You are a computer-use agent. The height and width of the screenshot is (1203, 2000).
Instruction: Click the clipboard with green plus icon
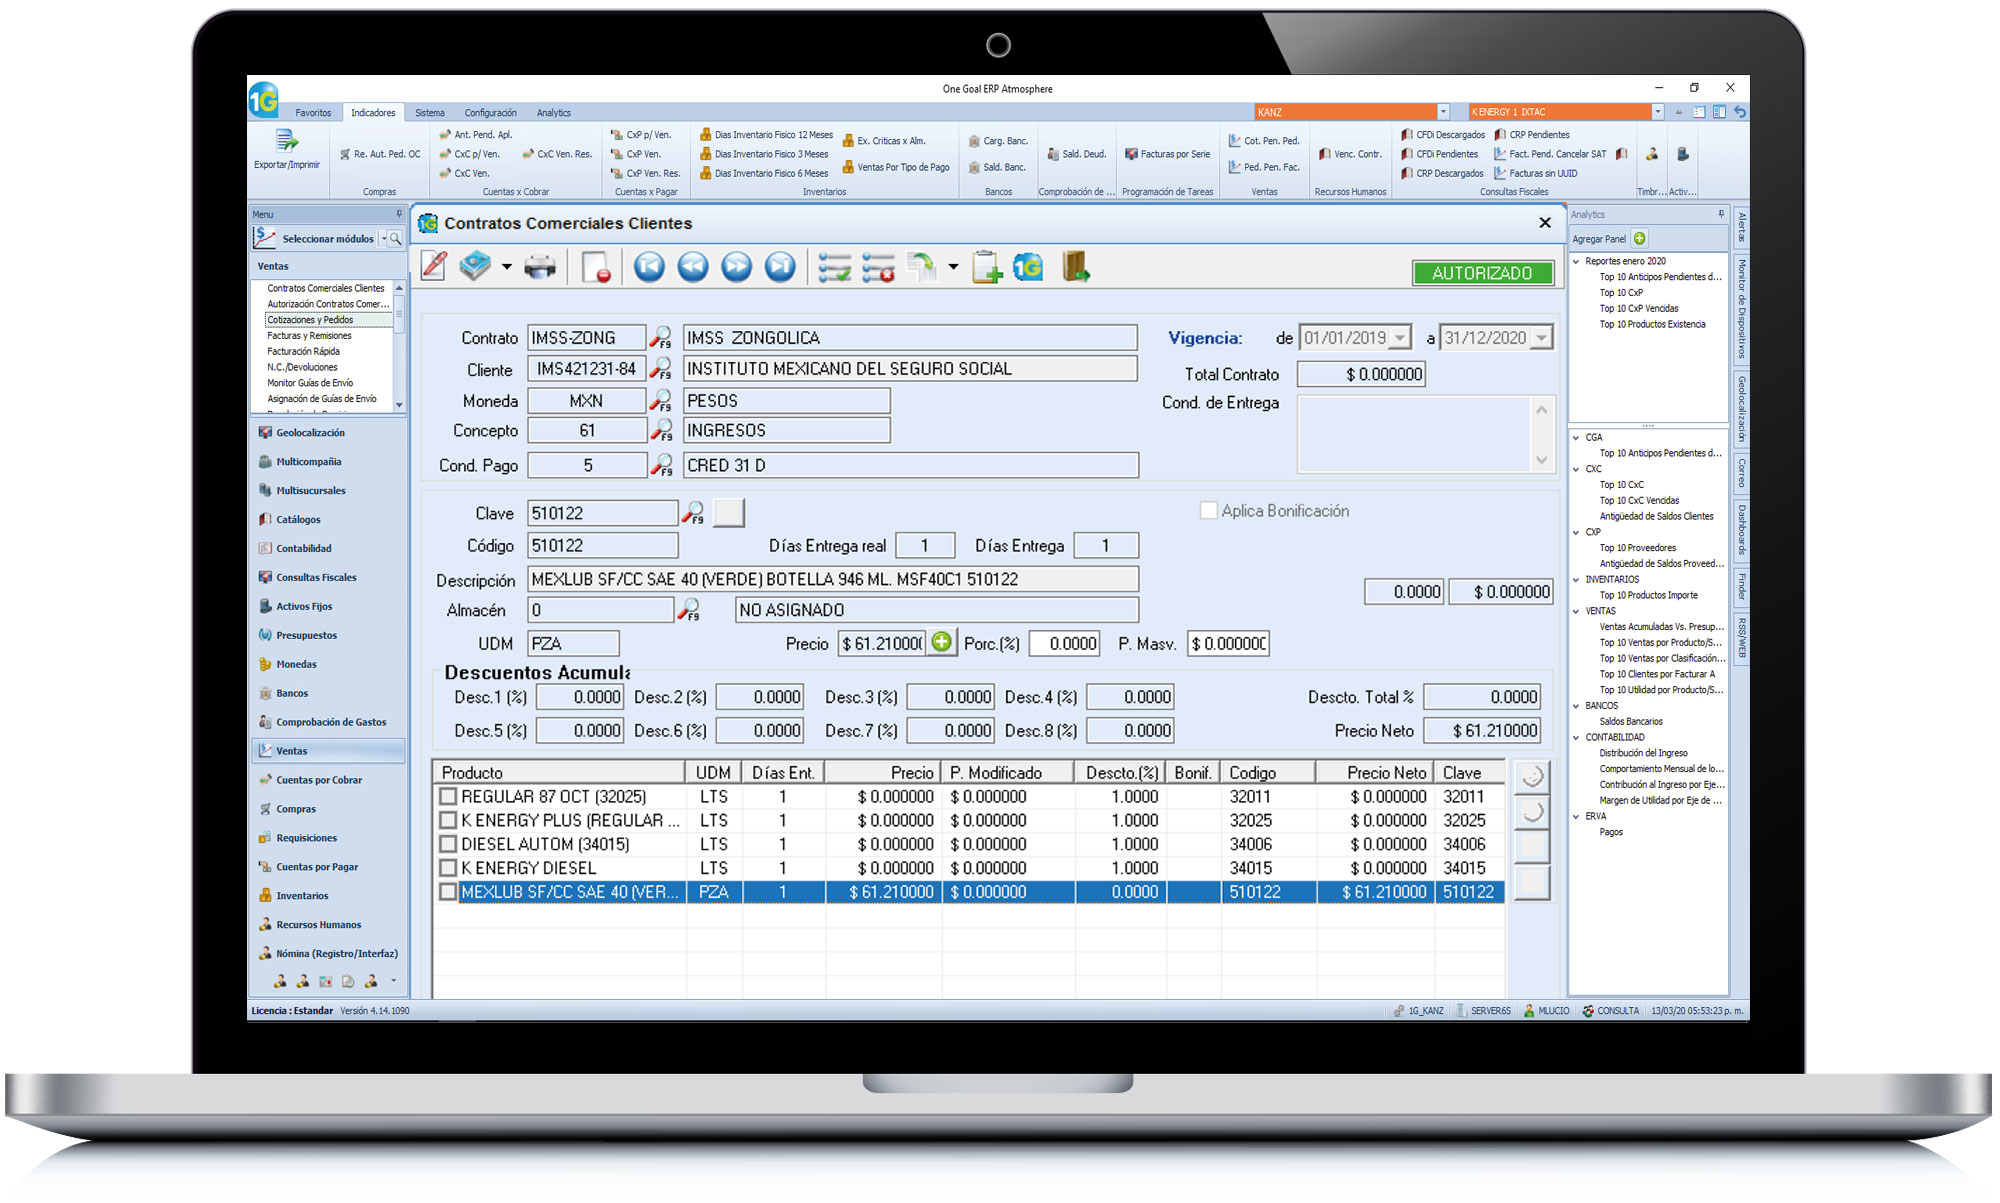[986, 267]
